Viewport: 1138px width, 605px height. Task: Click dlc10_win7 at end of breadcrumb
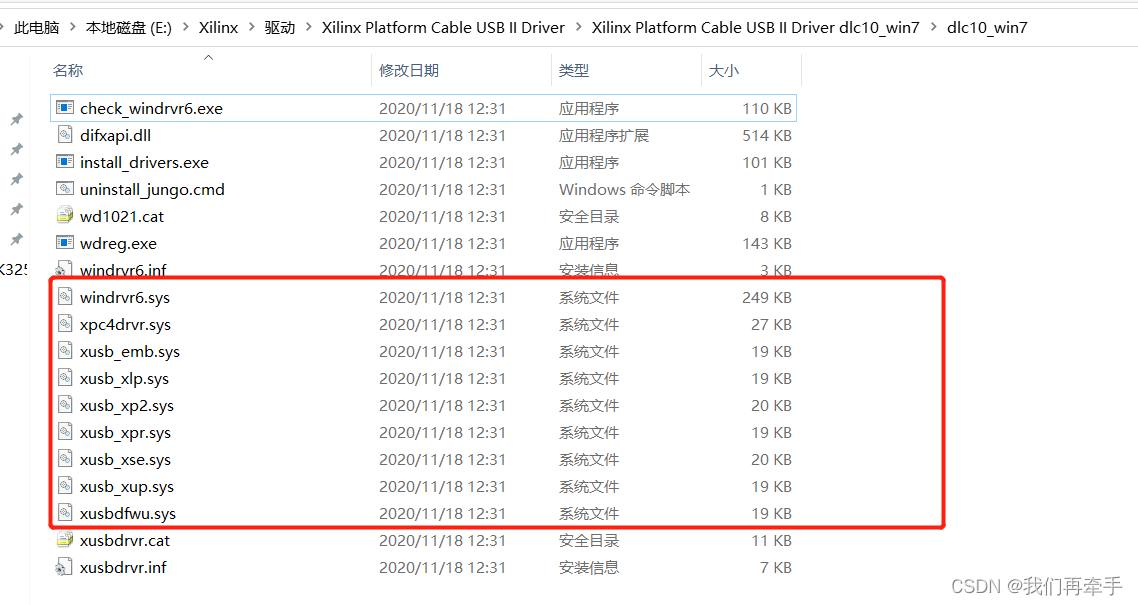[x=987, y=28]
